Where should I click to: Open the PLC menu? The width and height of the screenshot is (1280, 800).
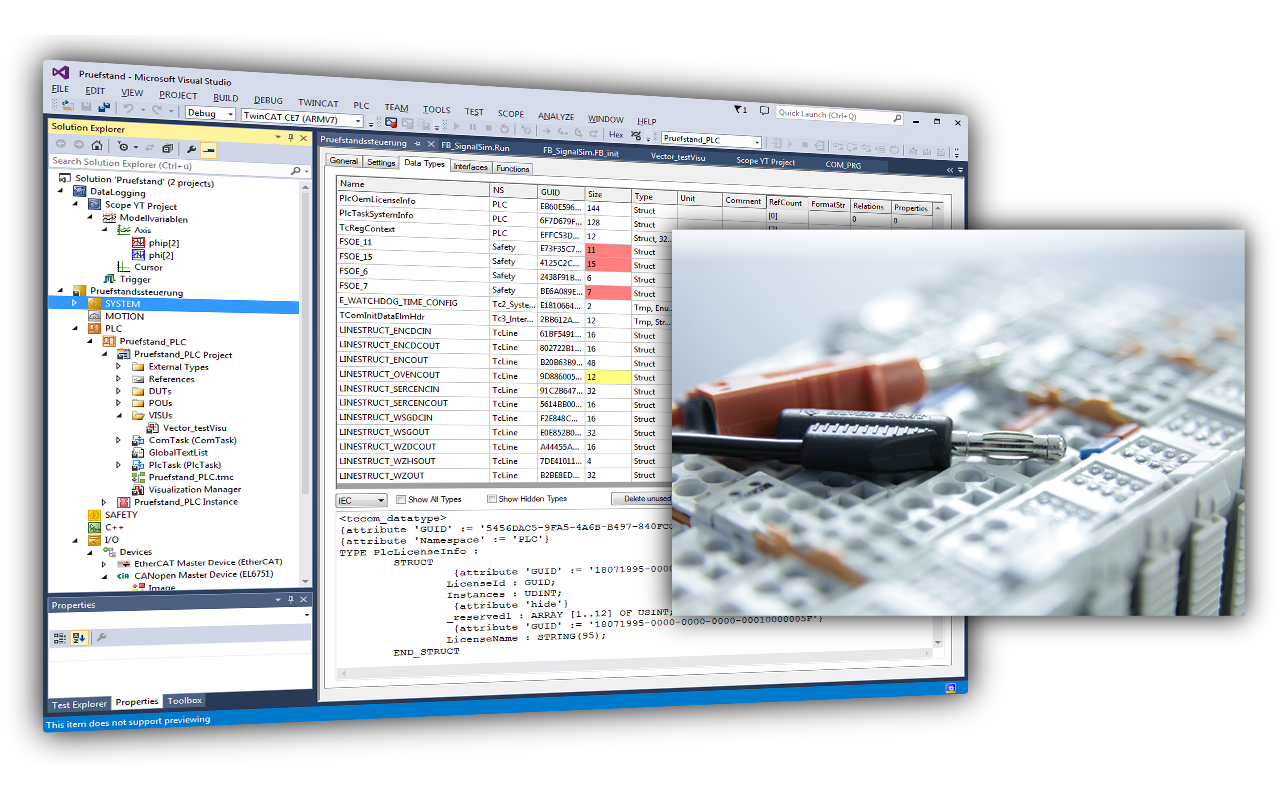click(361, 105)
